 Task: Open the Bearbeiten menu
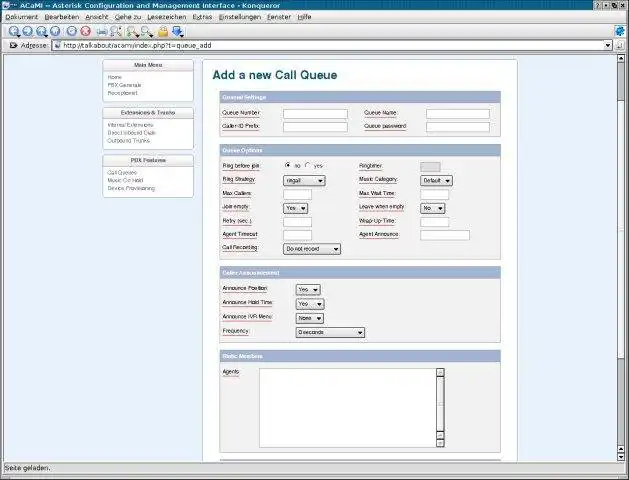62,17
